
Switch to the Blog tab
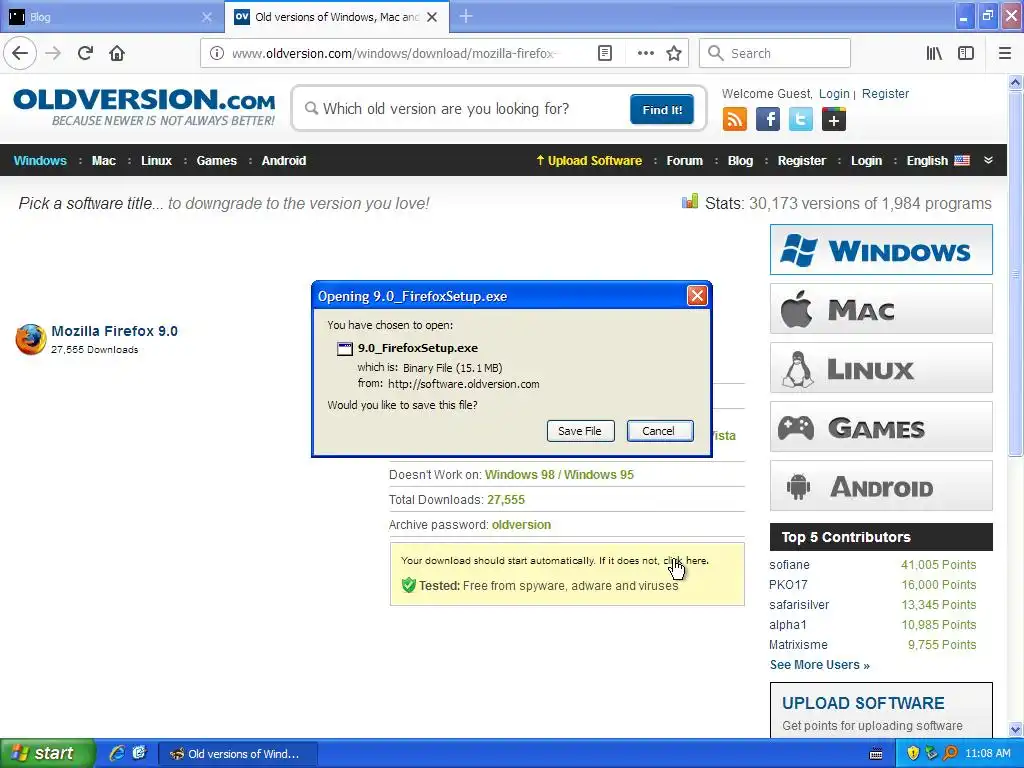(x=110, y=17)
